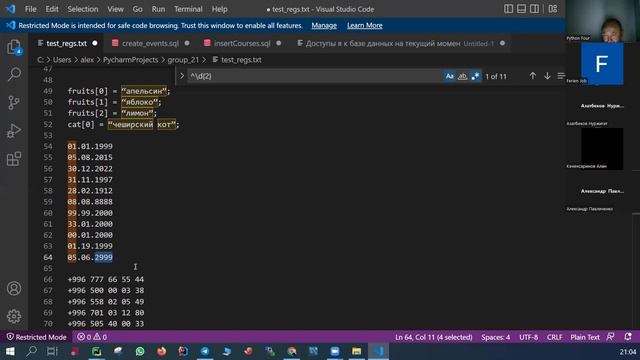Toggle panel layout icon
The height and width of the screenshot is (360, 640).
pyautogui.click(x=521, y=9)
